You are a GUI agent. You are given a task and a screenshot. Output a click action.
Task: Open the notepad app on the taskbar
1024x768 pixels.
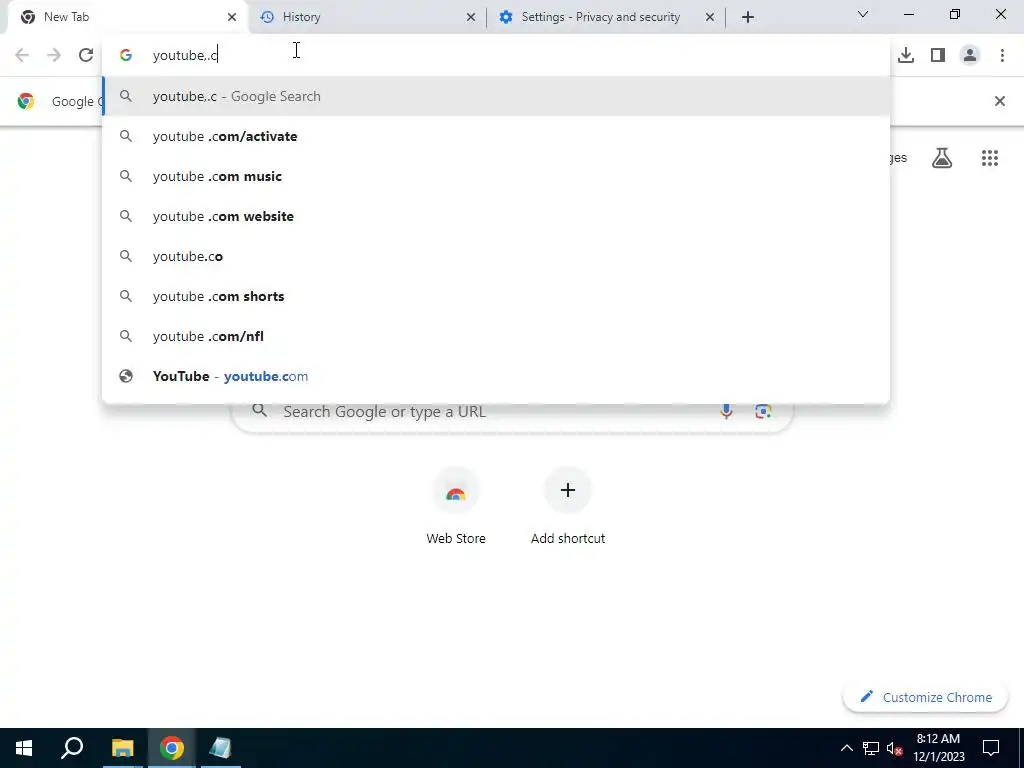click(220, 748)
